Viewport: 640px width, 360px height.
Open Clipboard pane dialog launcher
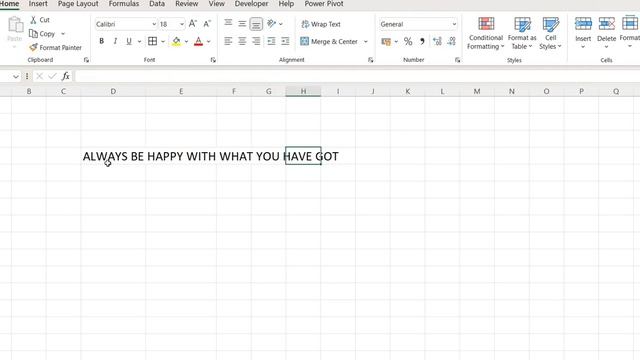coord(86,60)
